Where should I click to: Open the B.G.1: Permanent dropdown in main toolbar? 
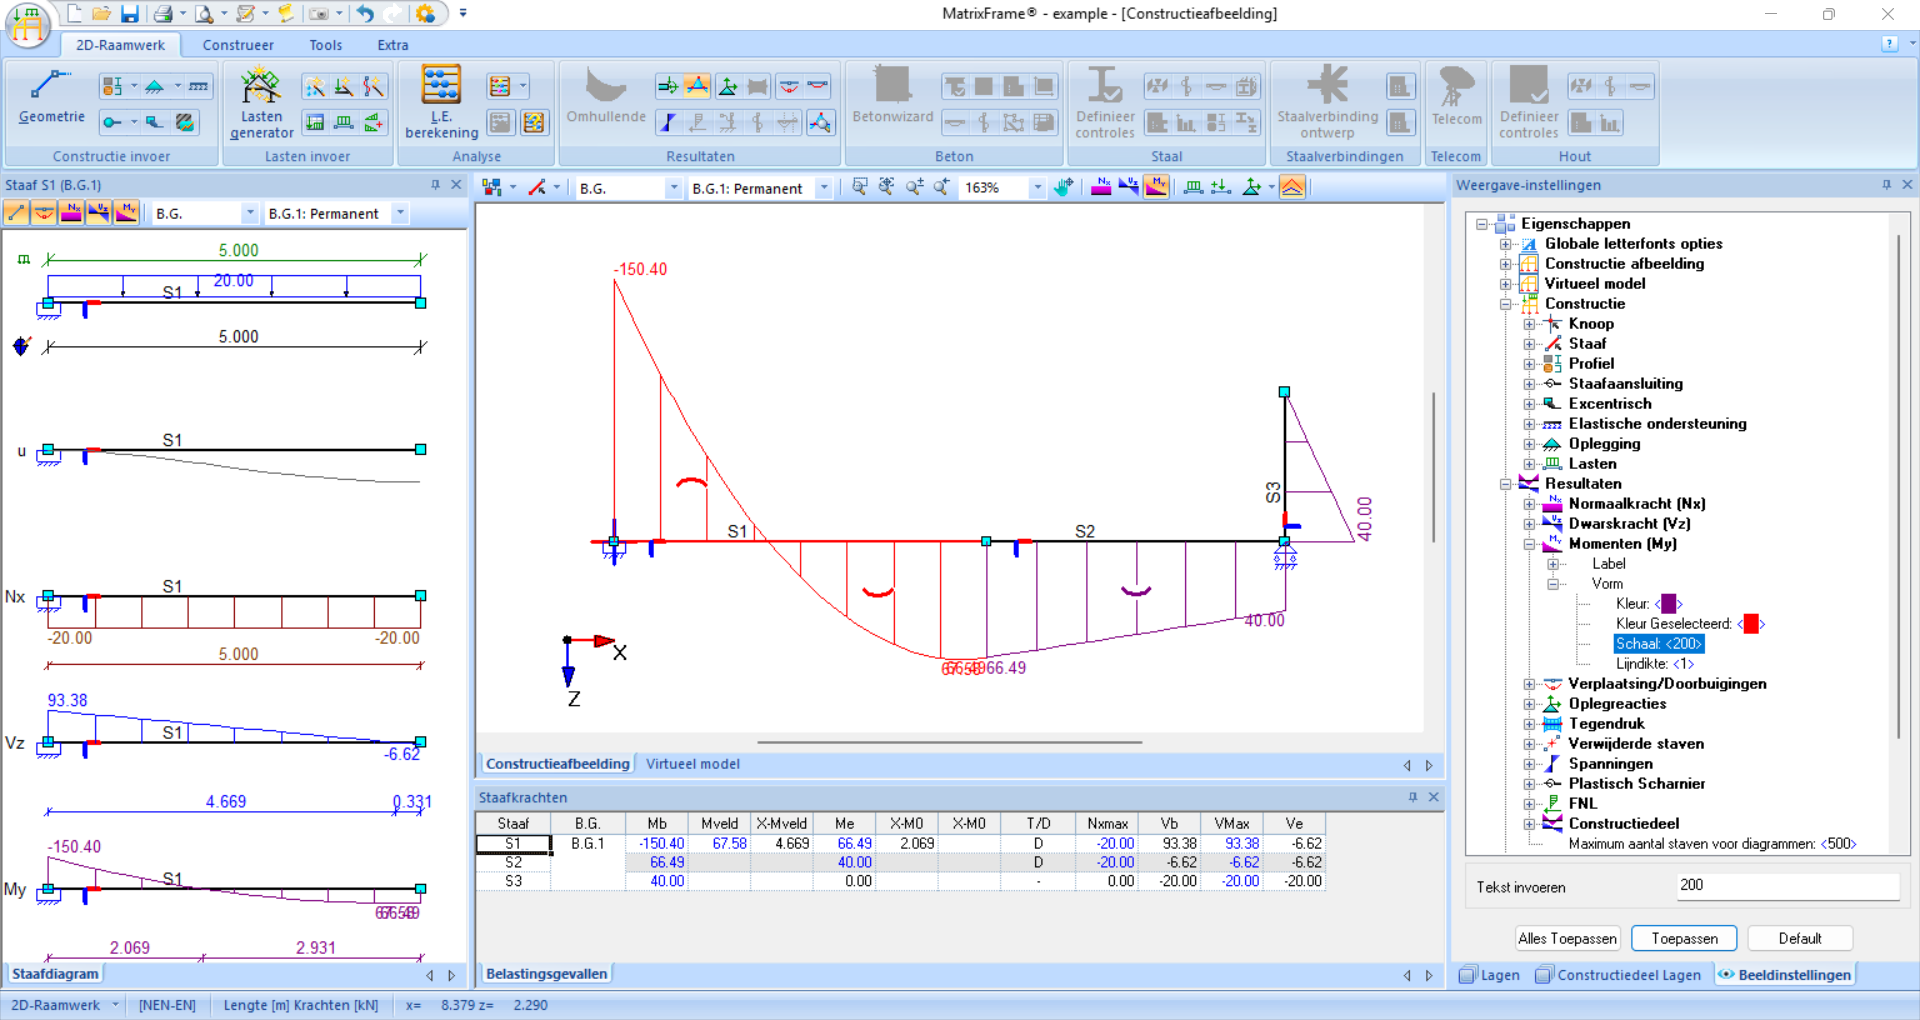(823, 188)
